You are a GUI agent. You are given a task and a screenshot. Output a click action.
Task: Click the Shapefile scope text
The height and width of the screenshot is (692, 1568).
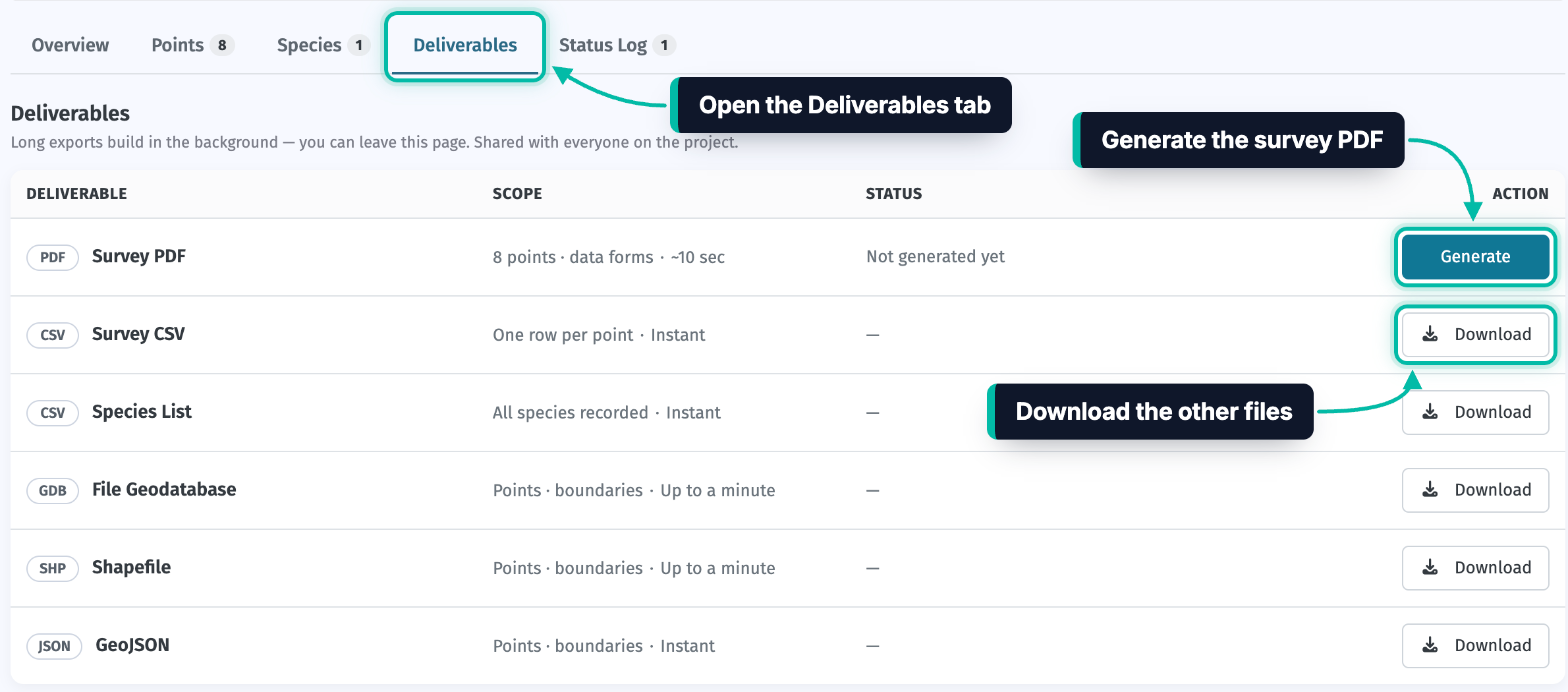(x=634, y=568)
